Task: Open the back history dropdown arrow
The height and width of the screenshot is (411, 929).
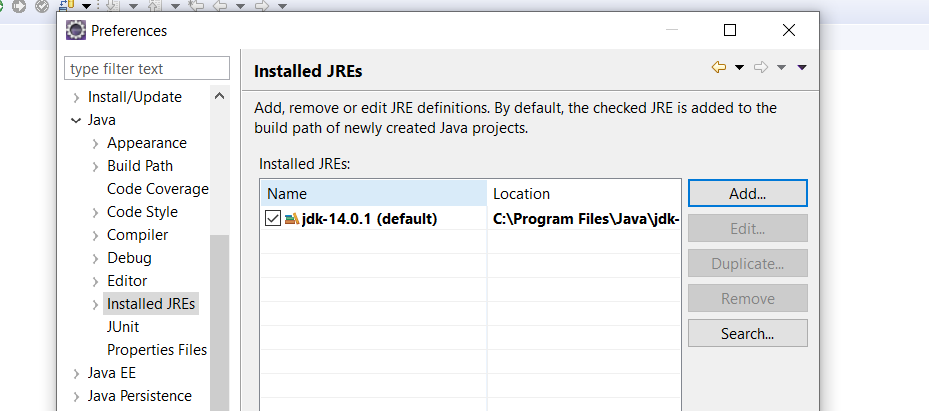Action: tap(739, 68)
